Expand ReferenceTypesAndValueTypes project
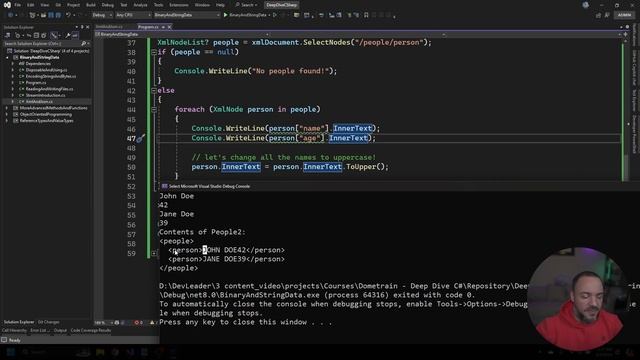This screenshot has height=360, width=640. pos(7,121)
